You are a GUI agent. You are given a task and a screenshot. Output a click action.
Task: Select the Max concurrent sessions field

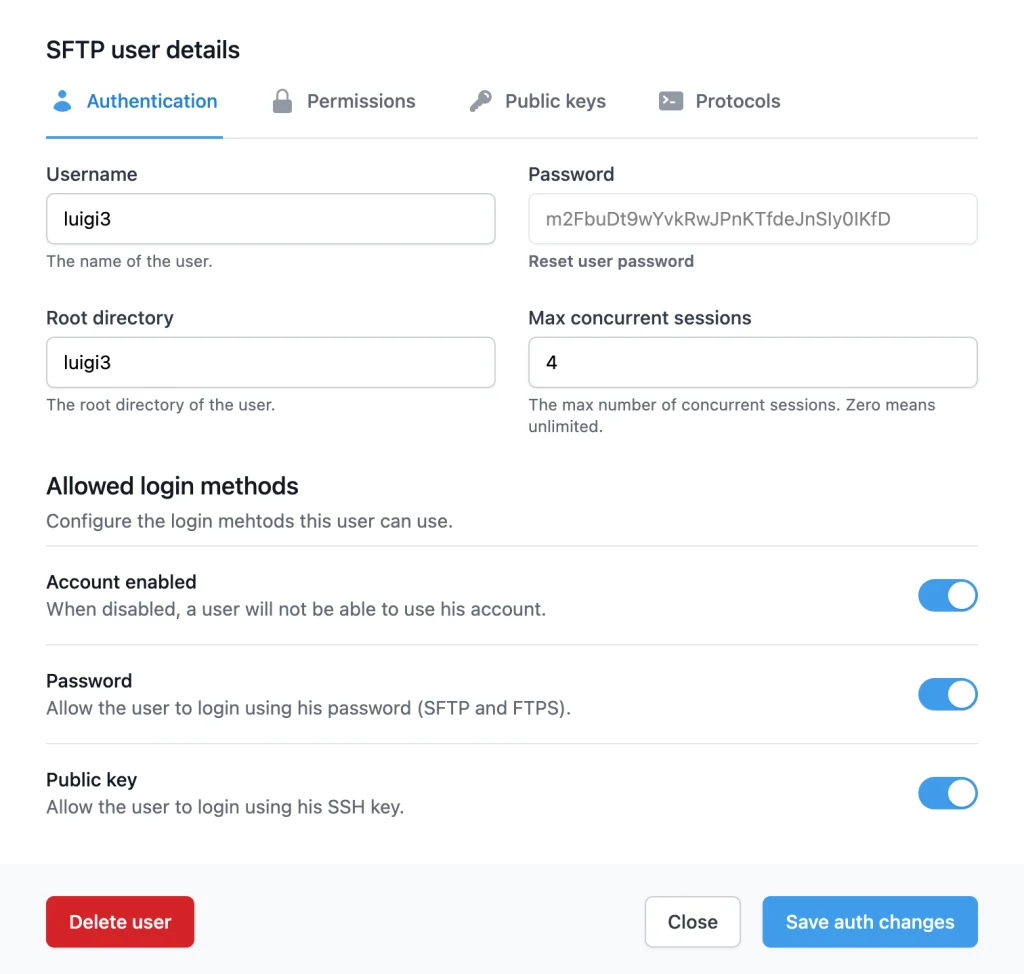tap(752, 363)
